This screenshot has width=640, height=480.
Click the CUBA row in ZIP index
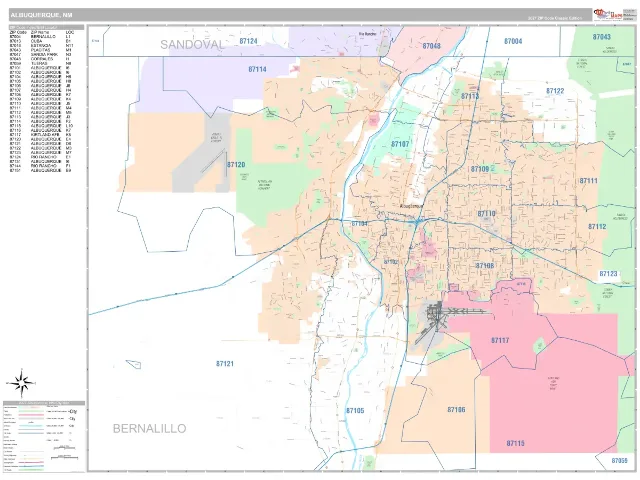pyautogui.click(x=42, y=41)
